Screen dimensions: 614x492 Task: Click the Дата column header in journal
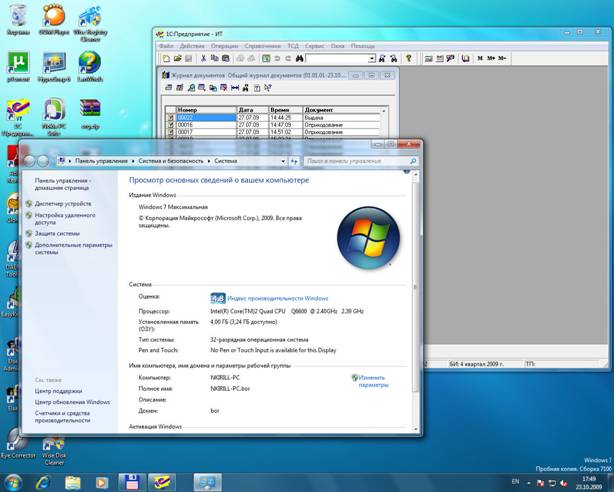253,110
